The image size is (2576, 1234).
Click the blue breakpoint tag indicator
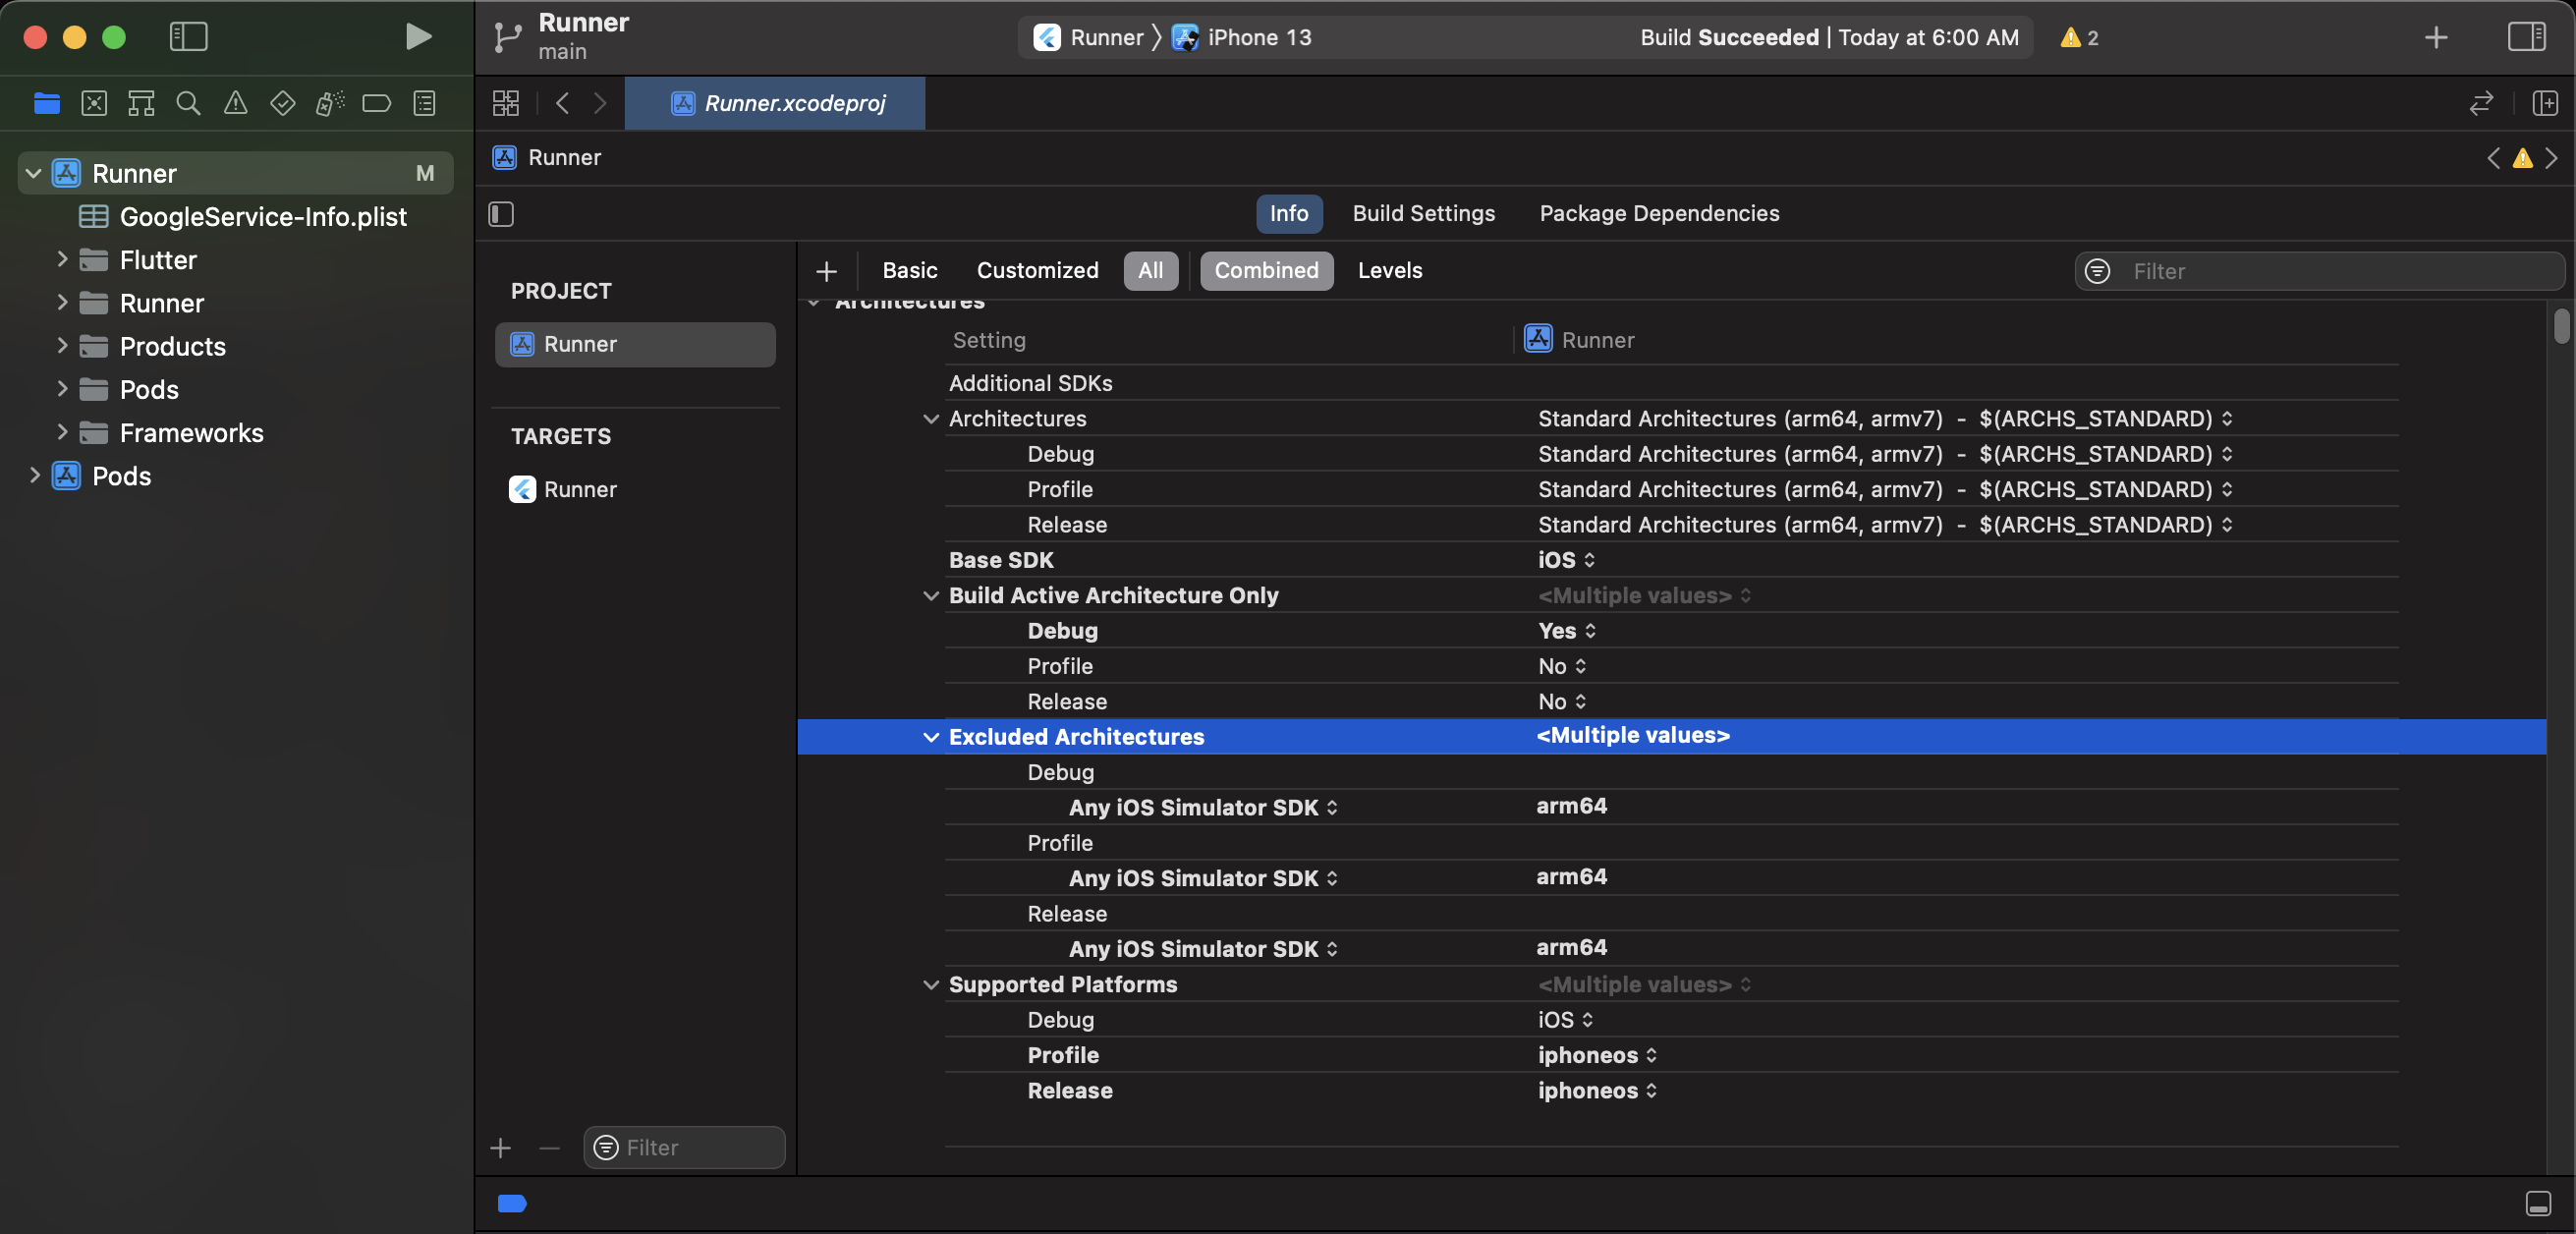click(x=512, y=1204)
